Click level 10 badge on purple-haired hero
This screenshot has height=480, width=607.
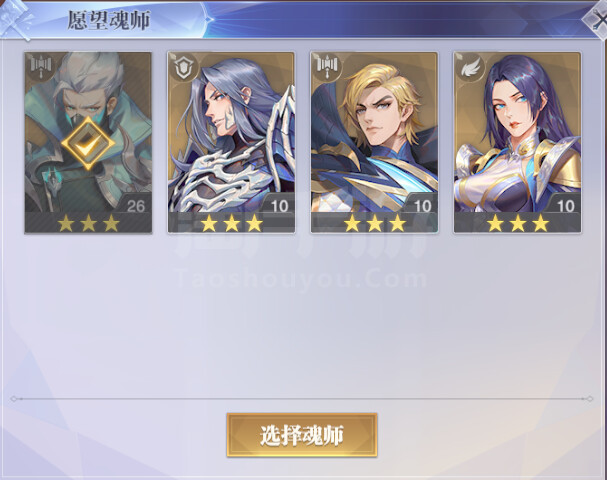pos(278,205)
